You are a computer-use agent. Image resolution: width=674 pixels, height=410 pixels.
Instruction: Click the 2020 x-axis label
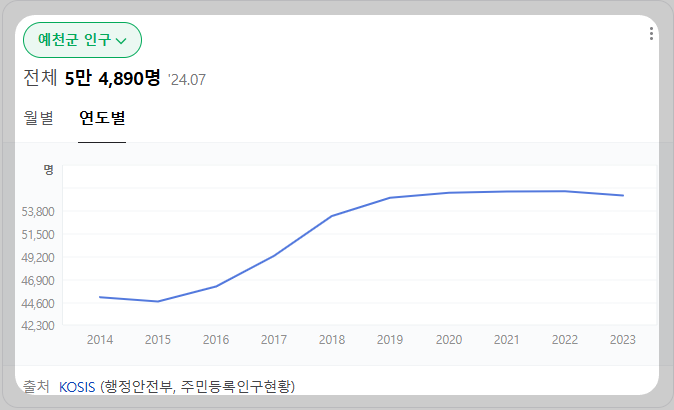[449, 340]
